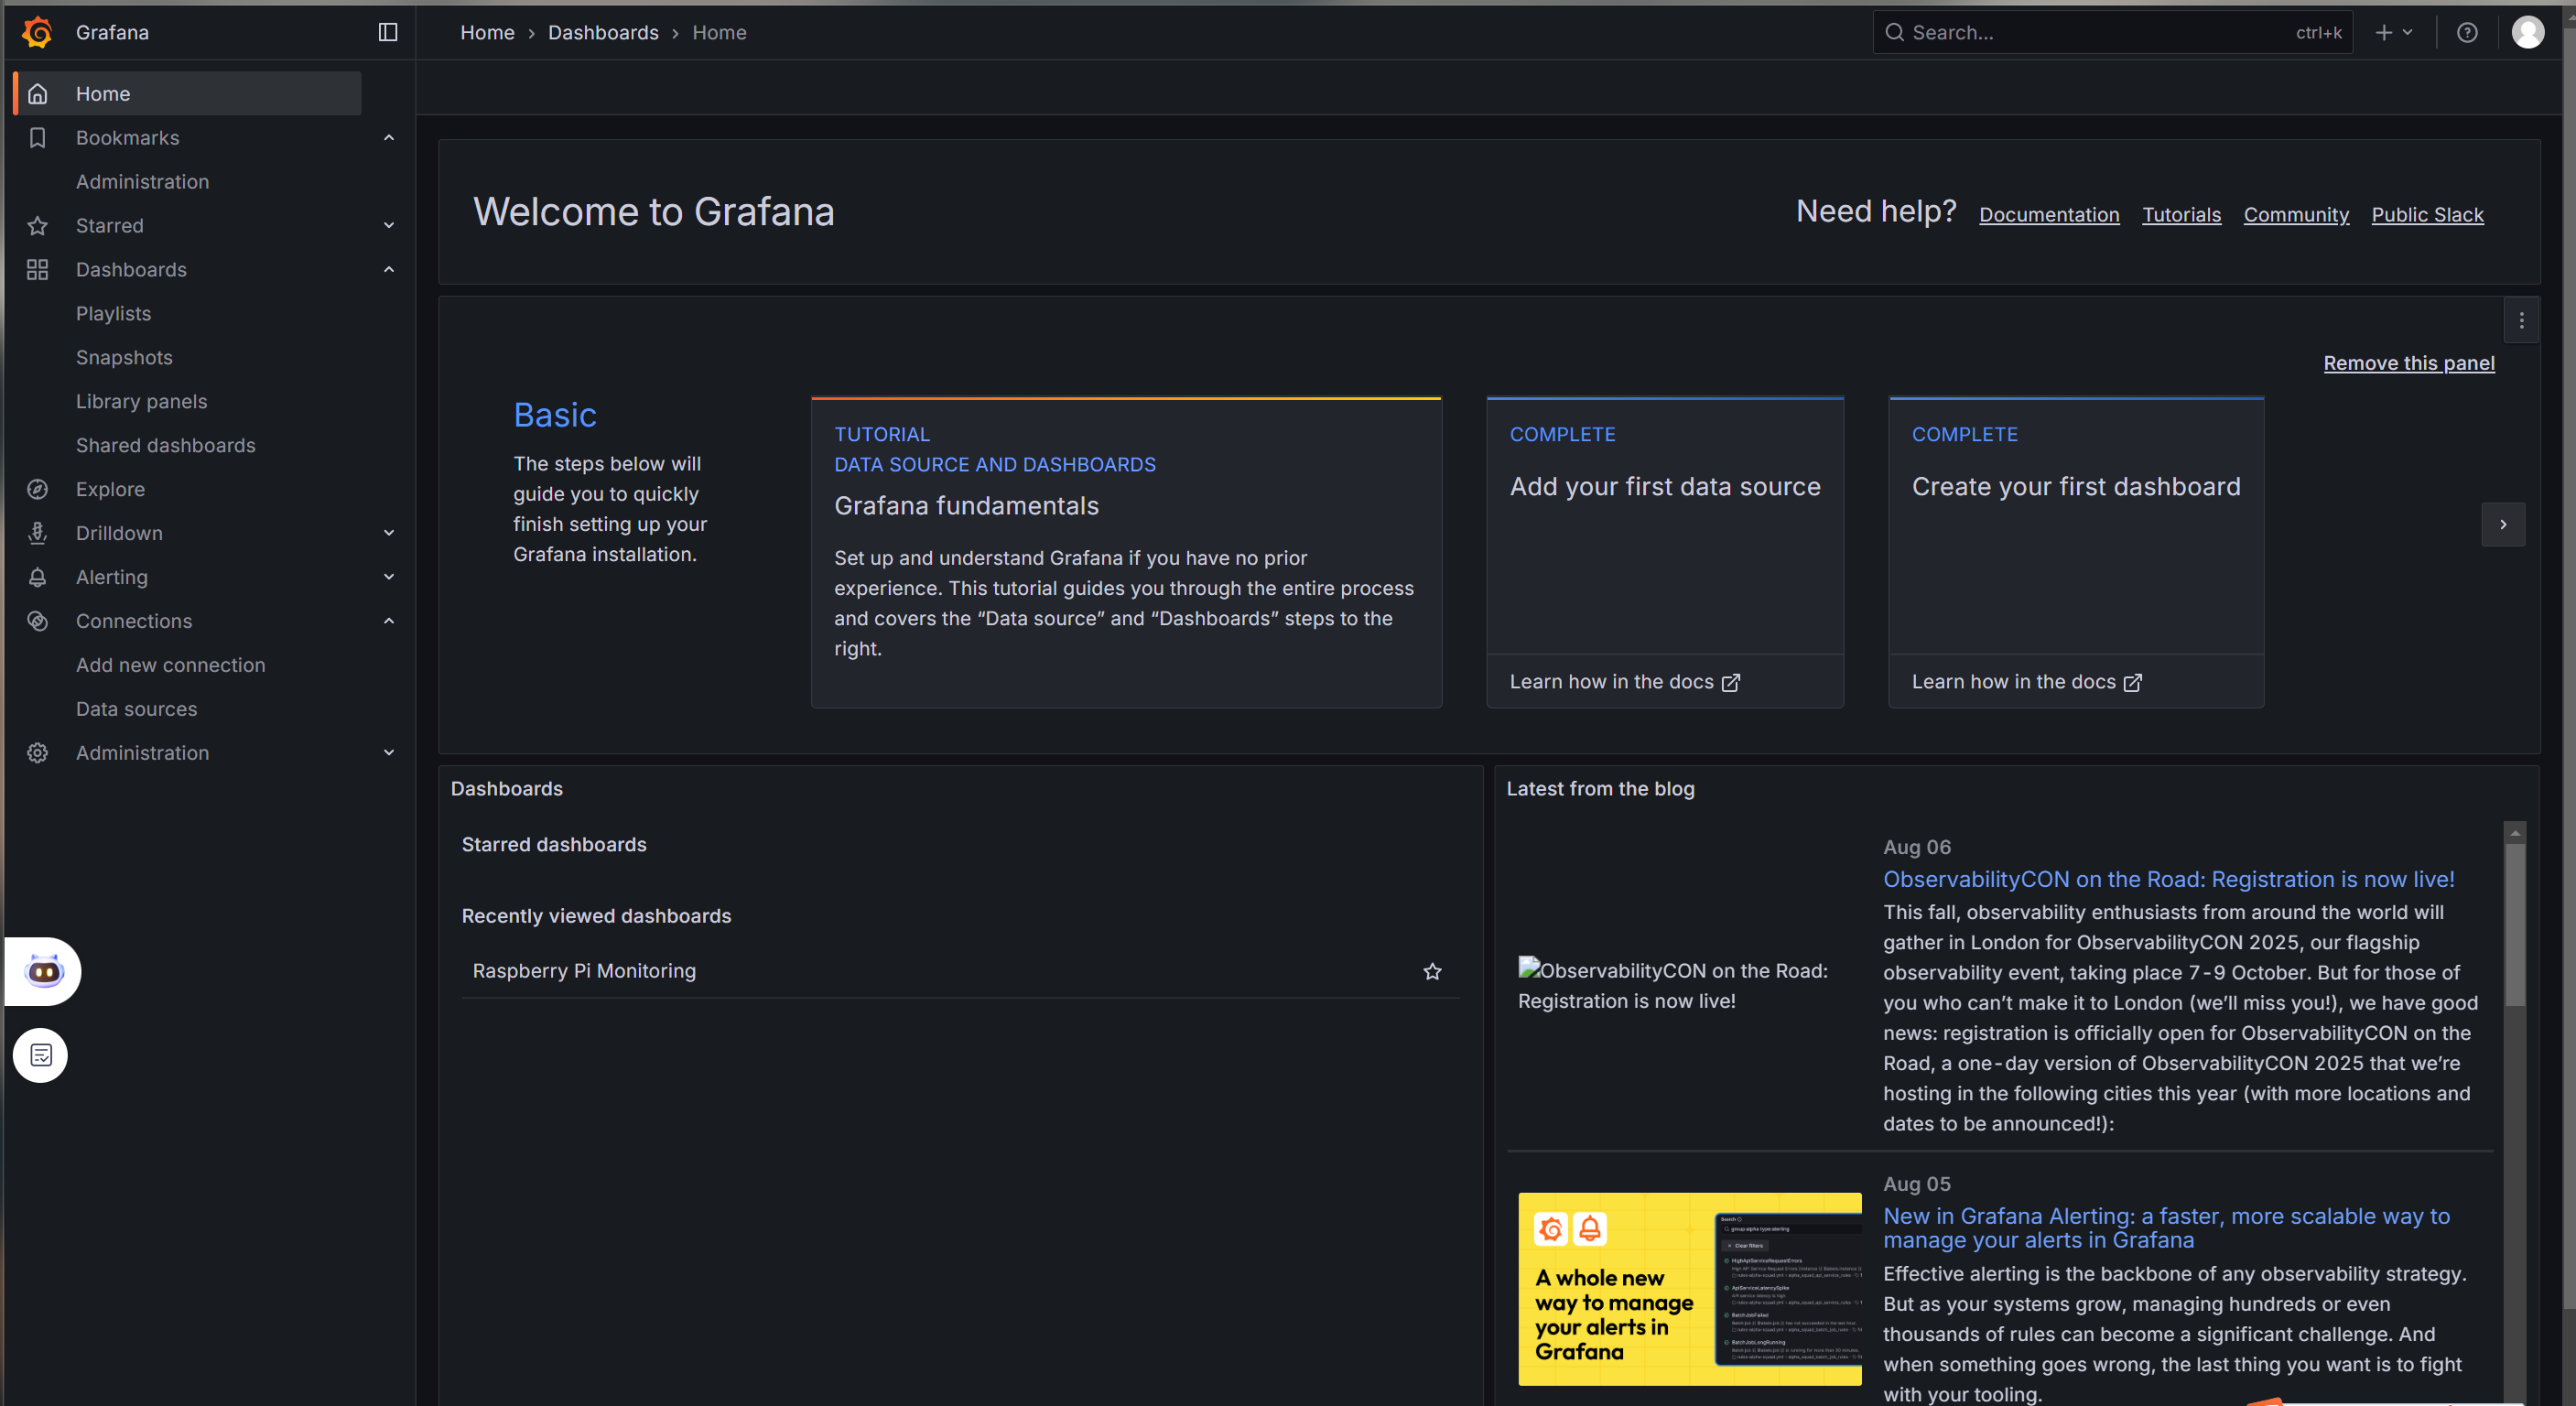Click the Grafana logo icon
The width and height of the screenshot is (2576, 1406).
[x=38, y=32]
